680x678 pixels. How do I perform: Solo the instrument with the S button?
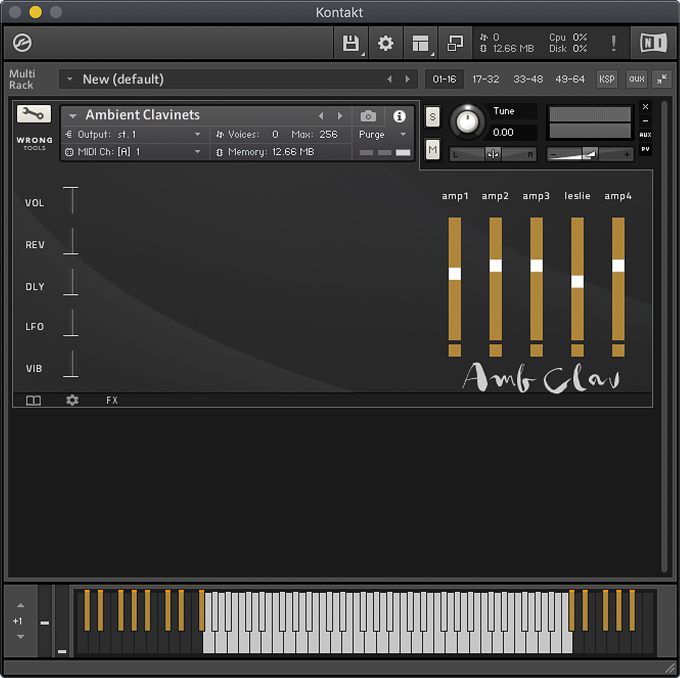pos(432,117)
